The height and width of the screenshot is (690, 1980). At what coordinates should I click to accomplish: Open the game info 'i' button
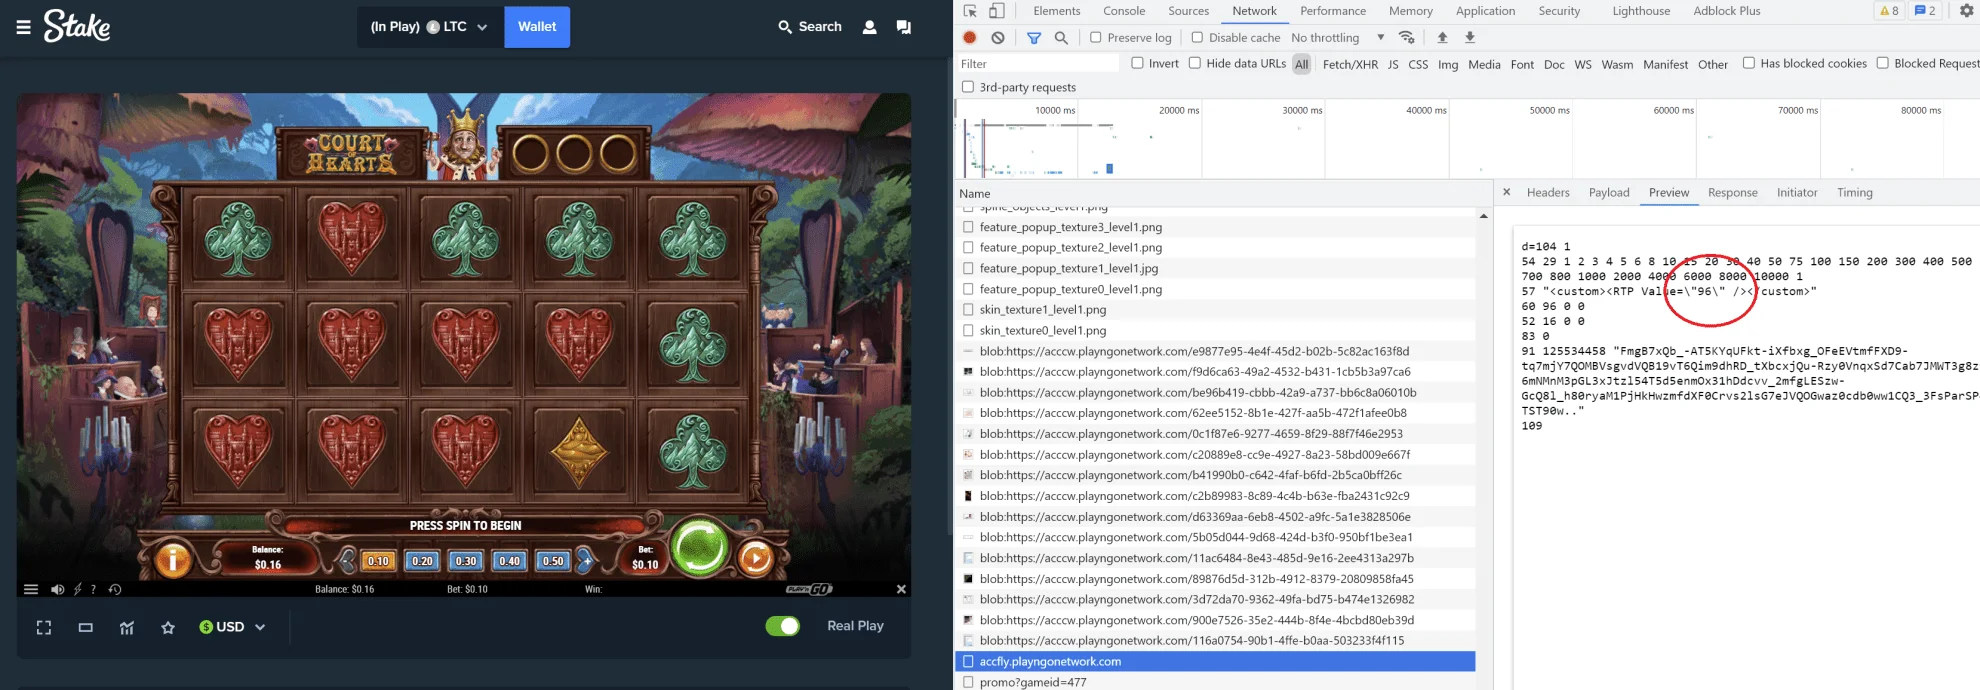click(173, 560)
